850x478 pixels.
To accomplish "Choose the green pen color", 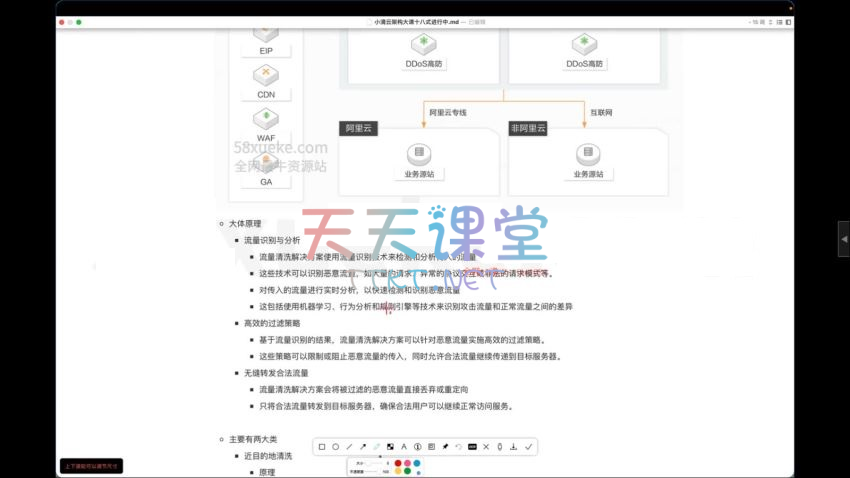I will (407, 471).
